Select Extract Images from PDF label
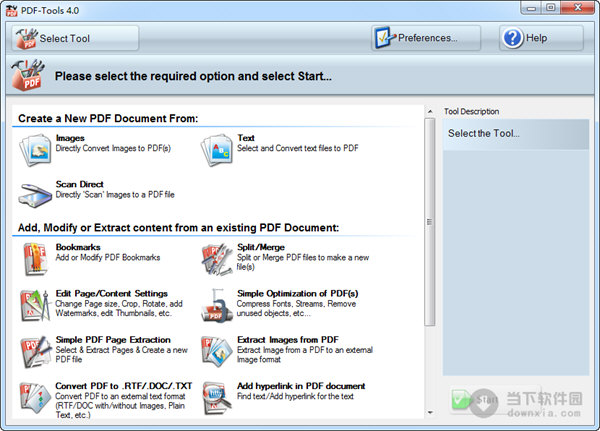 pyautogui.click(x=288, y=340)
